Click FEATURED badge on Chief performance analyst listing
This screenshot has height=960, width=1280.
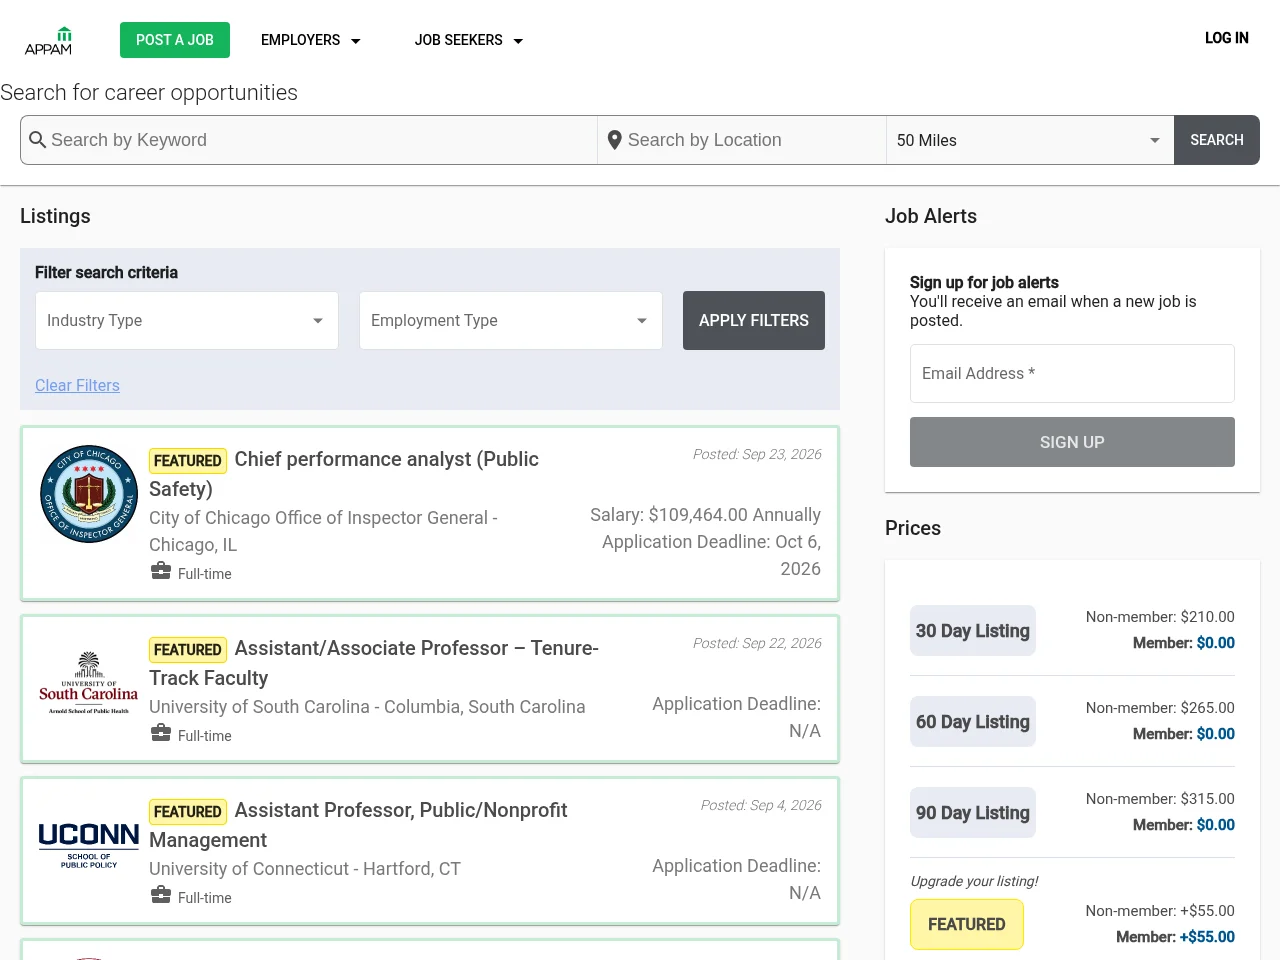coord(188,460)
